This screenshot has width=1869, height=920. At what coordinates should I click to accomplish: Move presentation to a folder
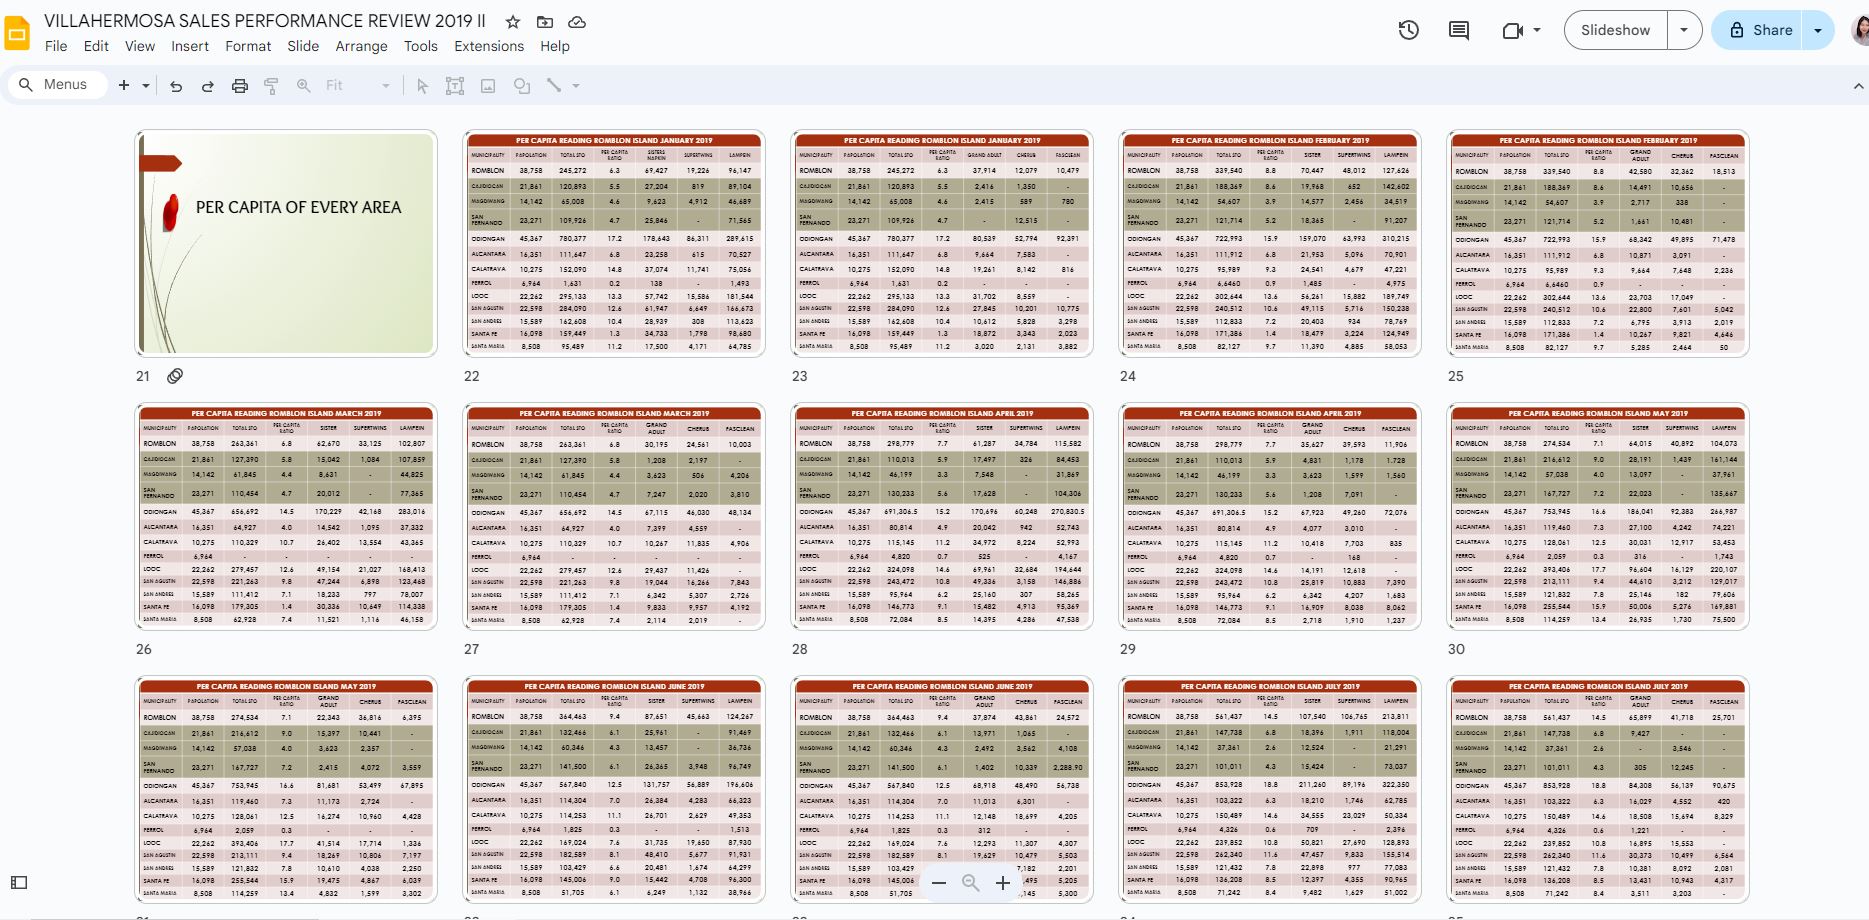pos(545,22)
